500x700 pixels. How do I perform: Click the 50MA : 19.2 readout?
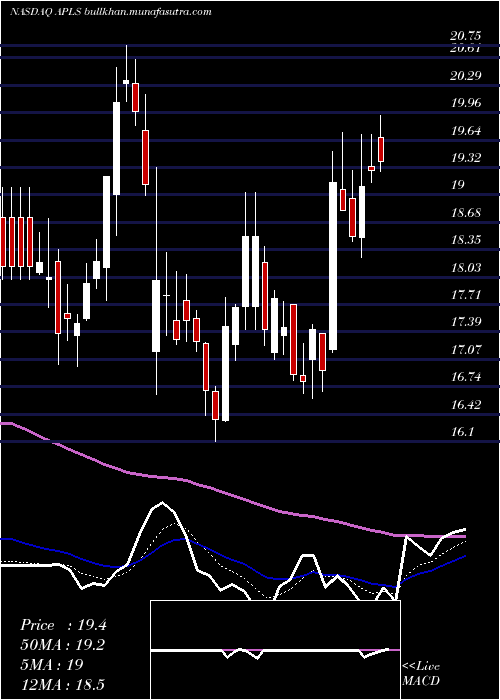pyautogui.click(x=63, y=645)
